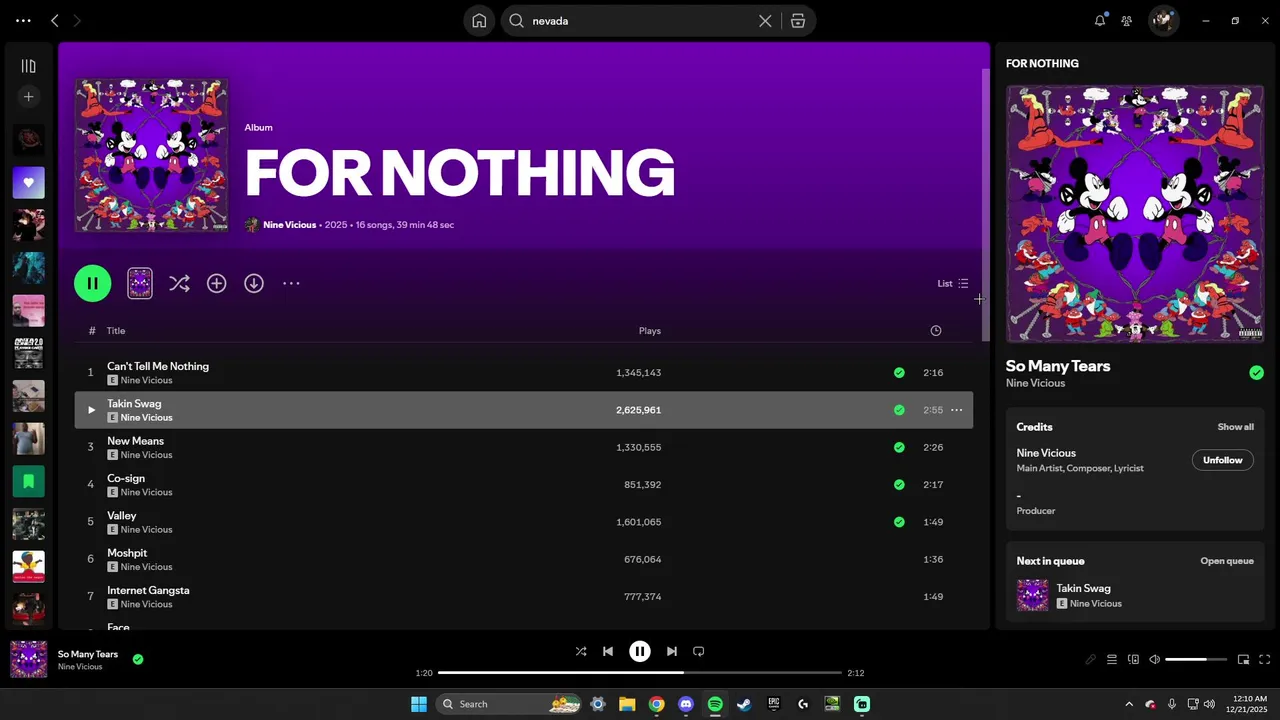
Task: Download the album
Action: 254,283
